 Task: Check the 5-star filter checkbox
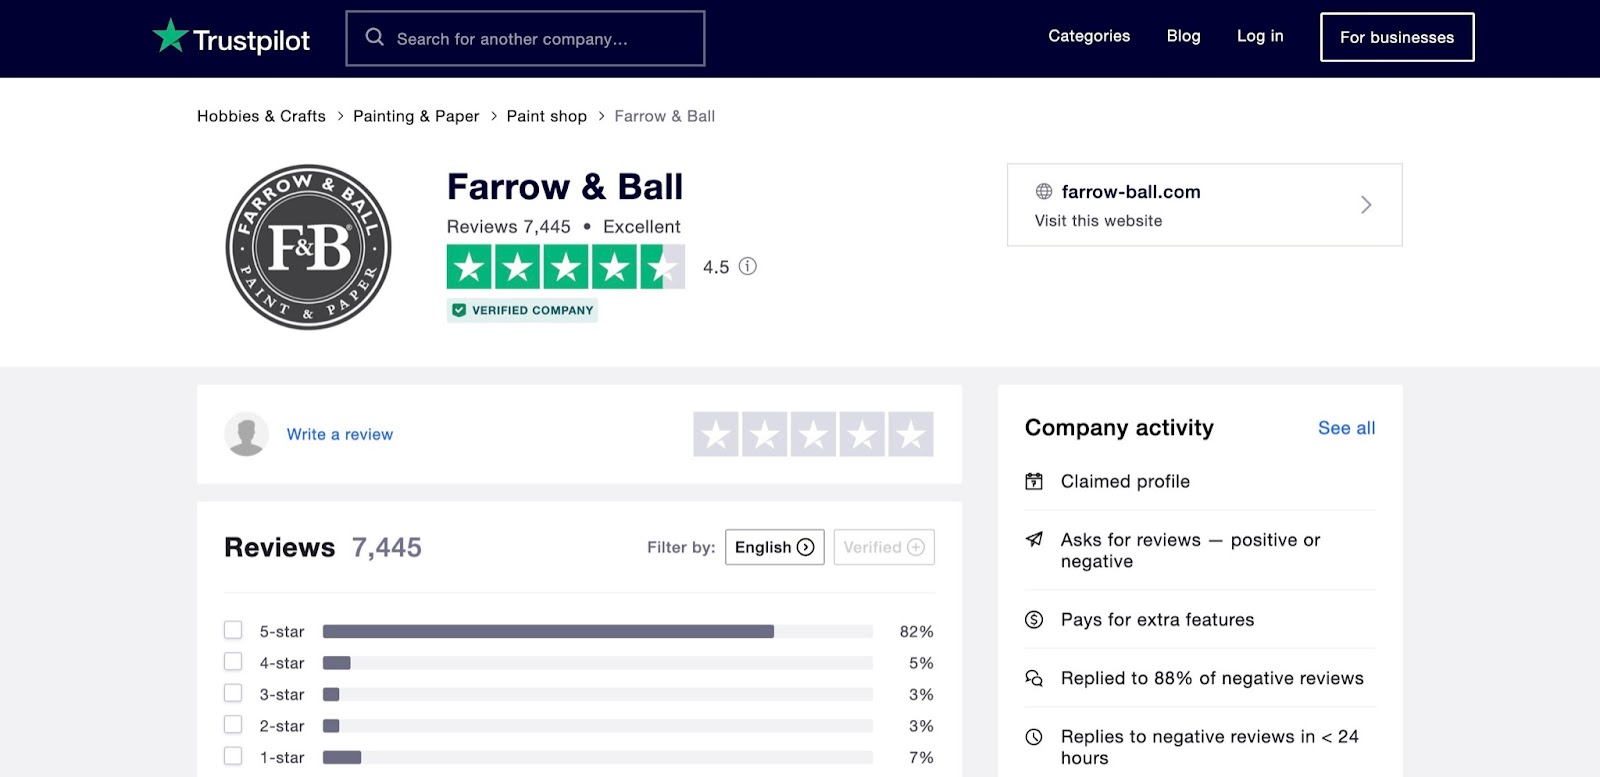click(x=233, y=630)
